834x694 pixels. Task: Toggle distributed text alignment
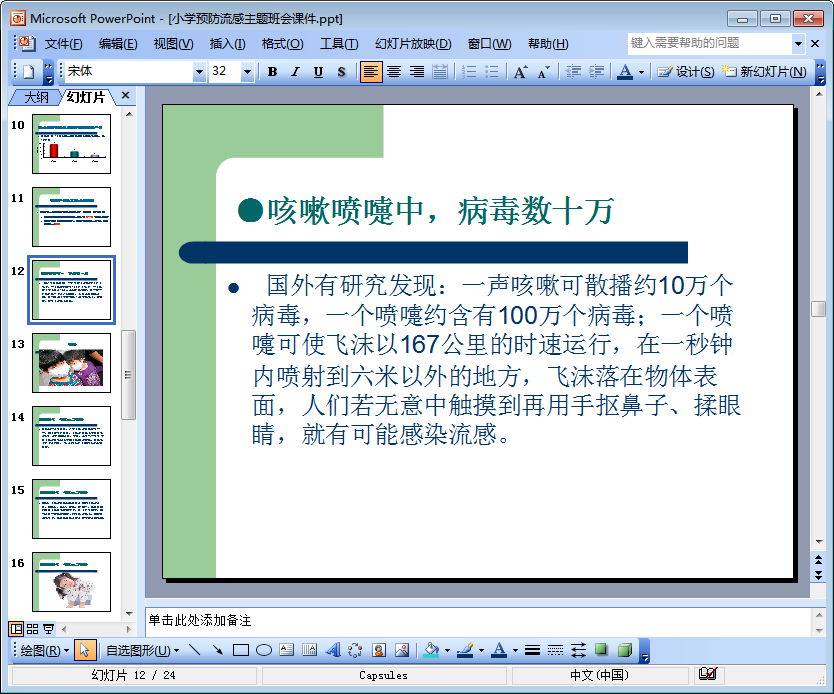[440, 72]
